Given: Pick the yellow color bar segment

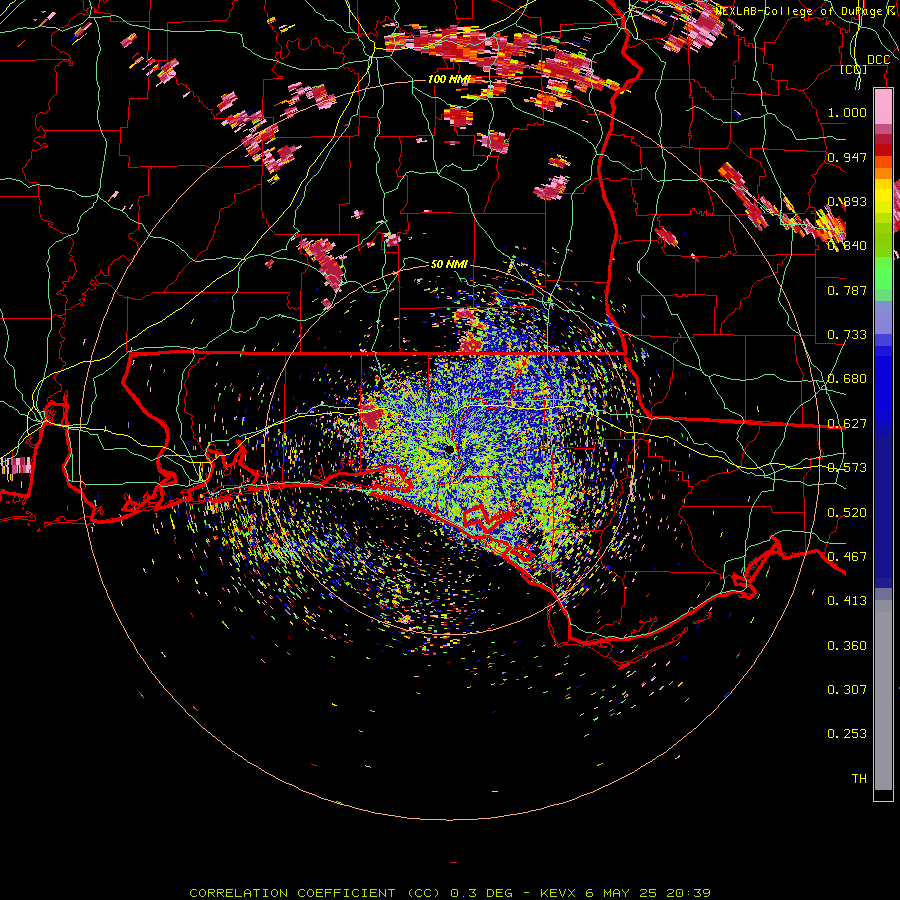Looking at the screenshot, I should [883, 196].
